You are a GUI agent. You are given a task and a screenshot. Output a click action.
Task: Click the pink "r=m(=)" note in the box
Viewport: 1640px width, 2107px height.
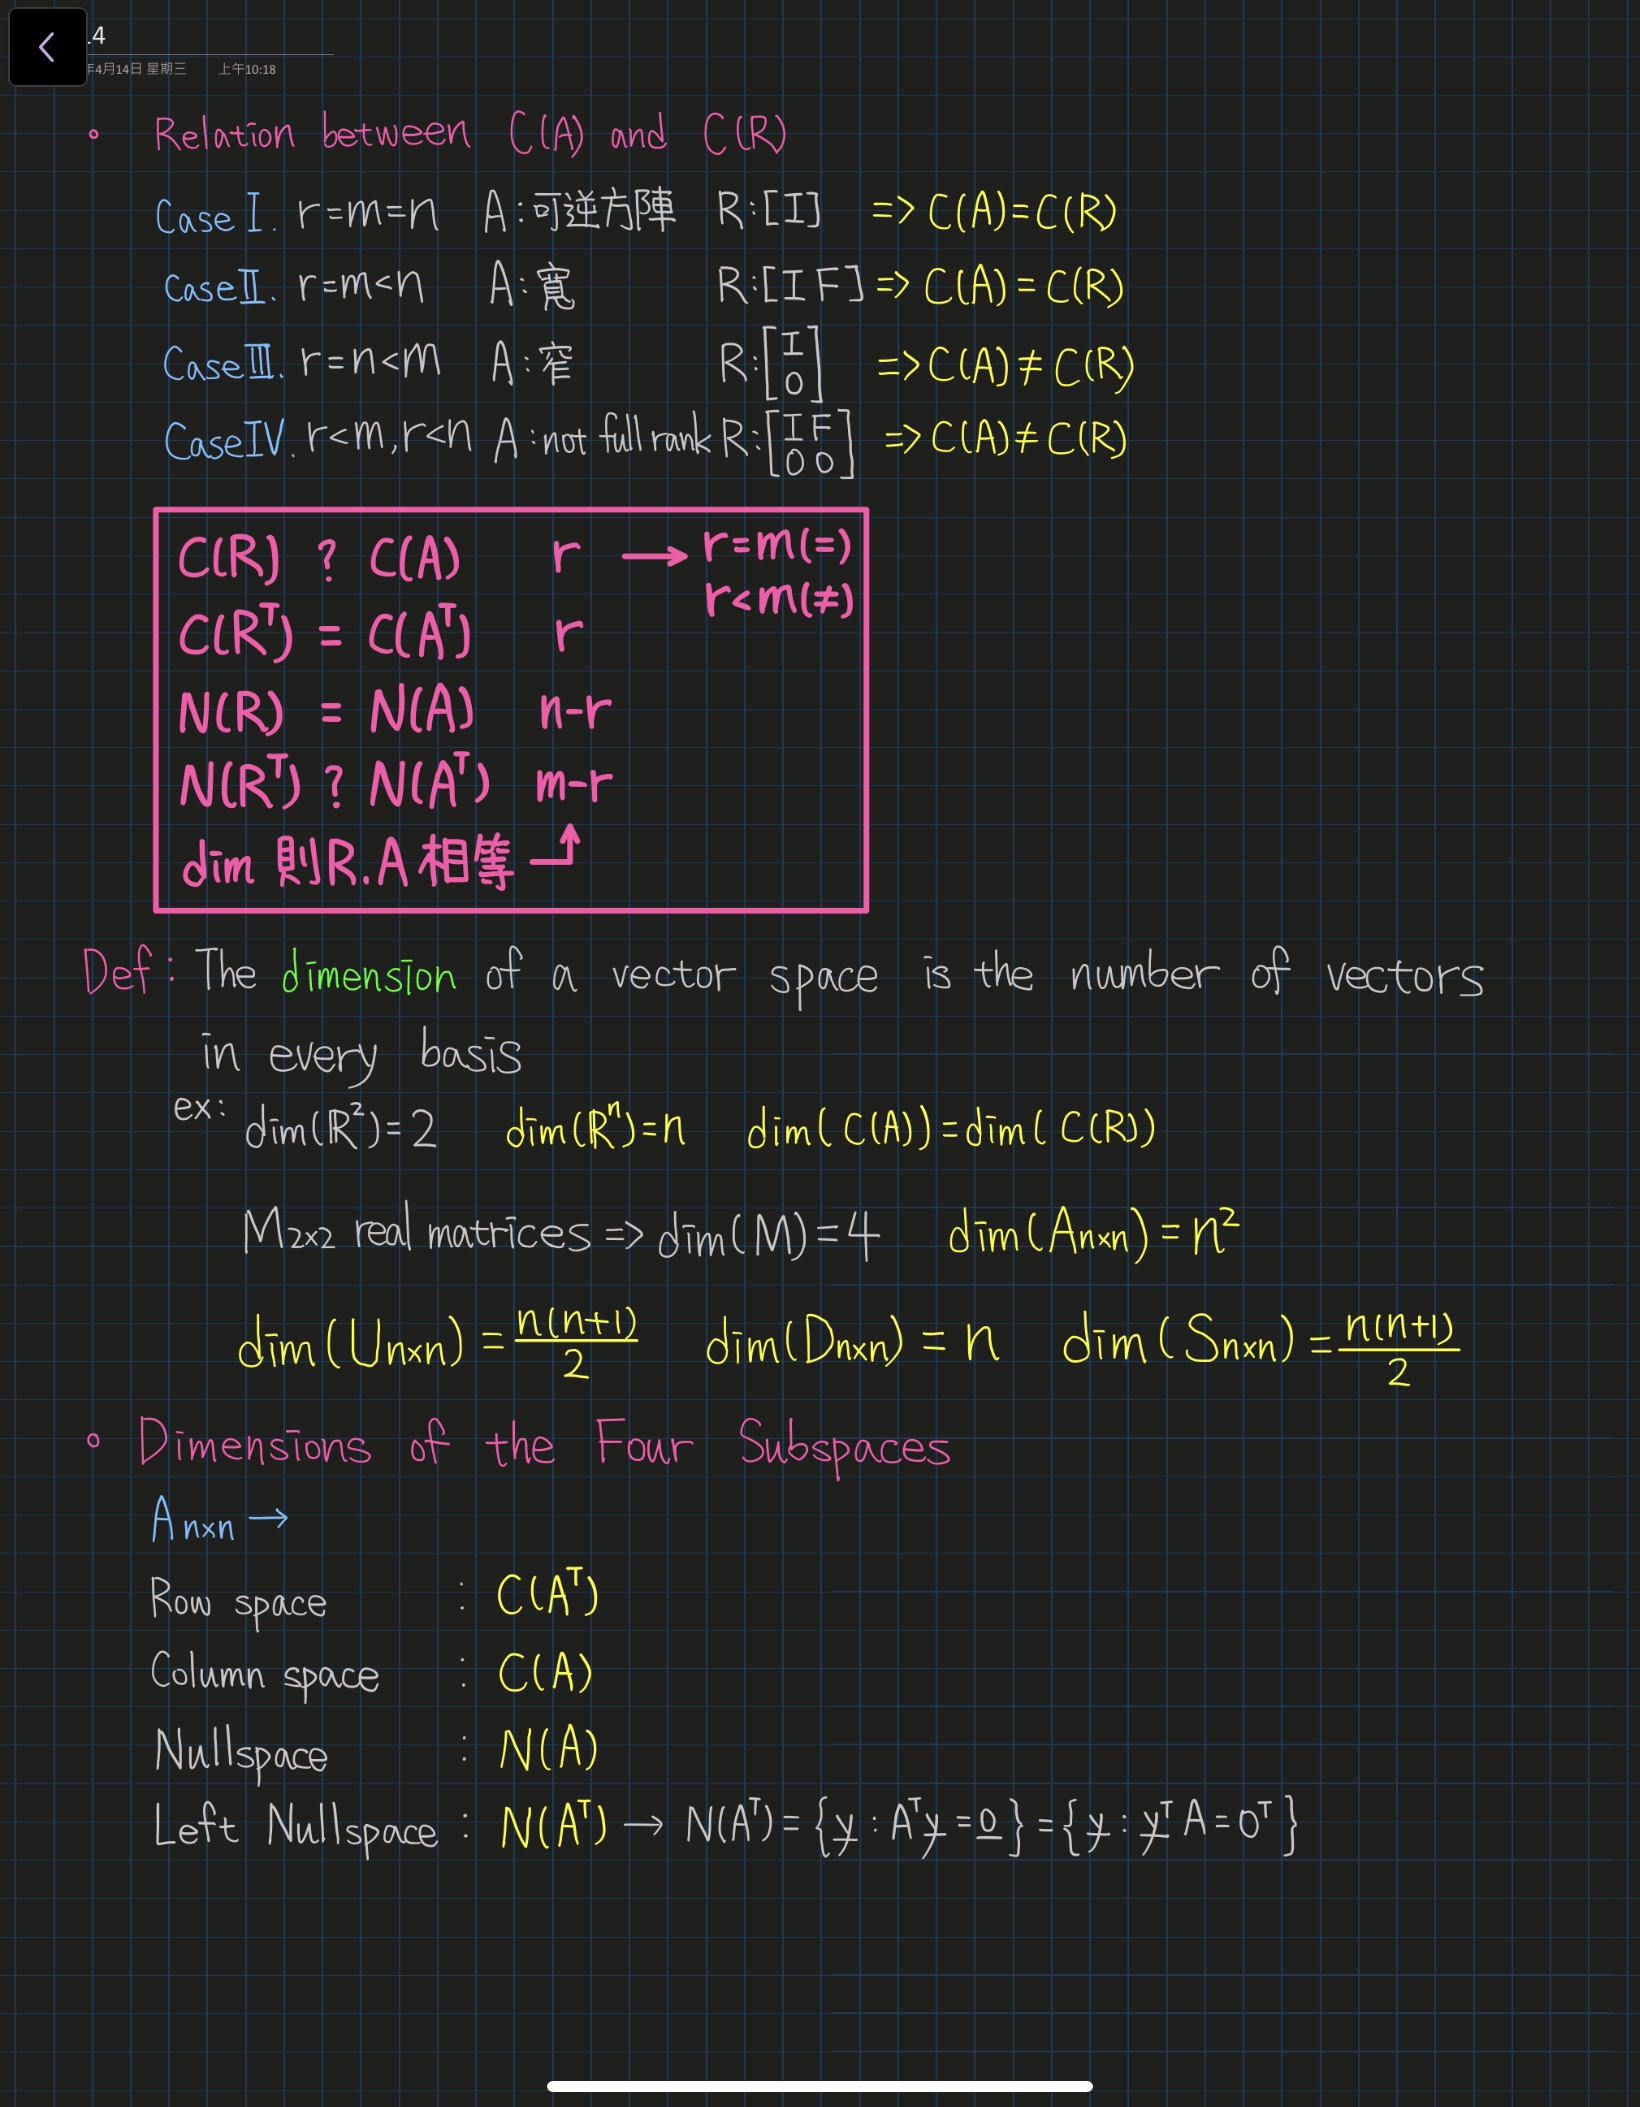pos(777,546)
